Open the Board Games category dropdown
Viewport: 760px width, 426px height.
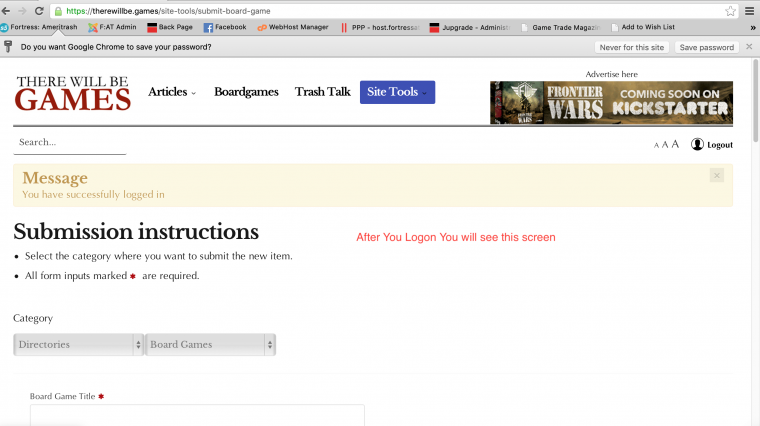(210, 345)
